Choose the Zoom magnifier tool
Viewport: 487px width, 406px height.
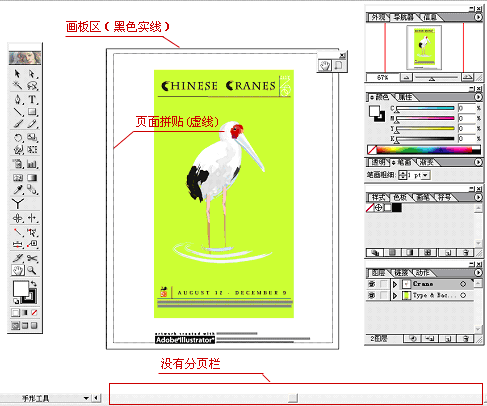point(32,270)
